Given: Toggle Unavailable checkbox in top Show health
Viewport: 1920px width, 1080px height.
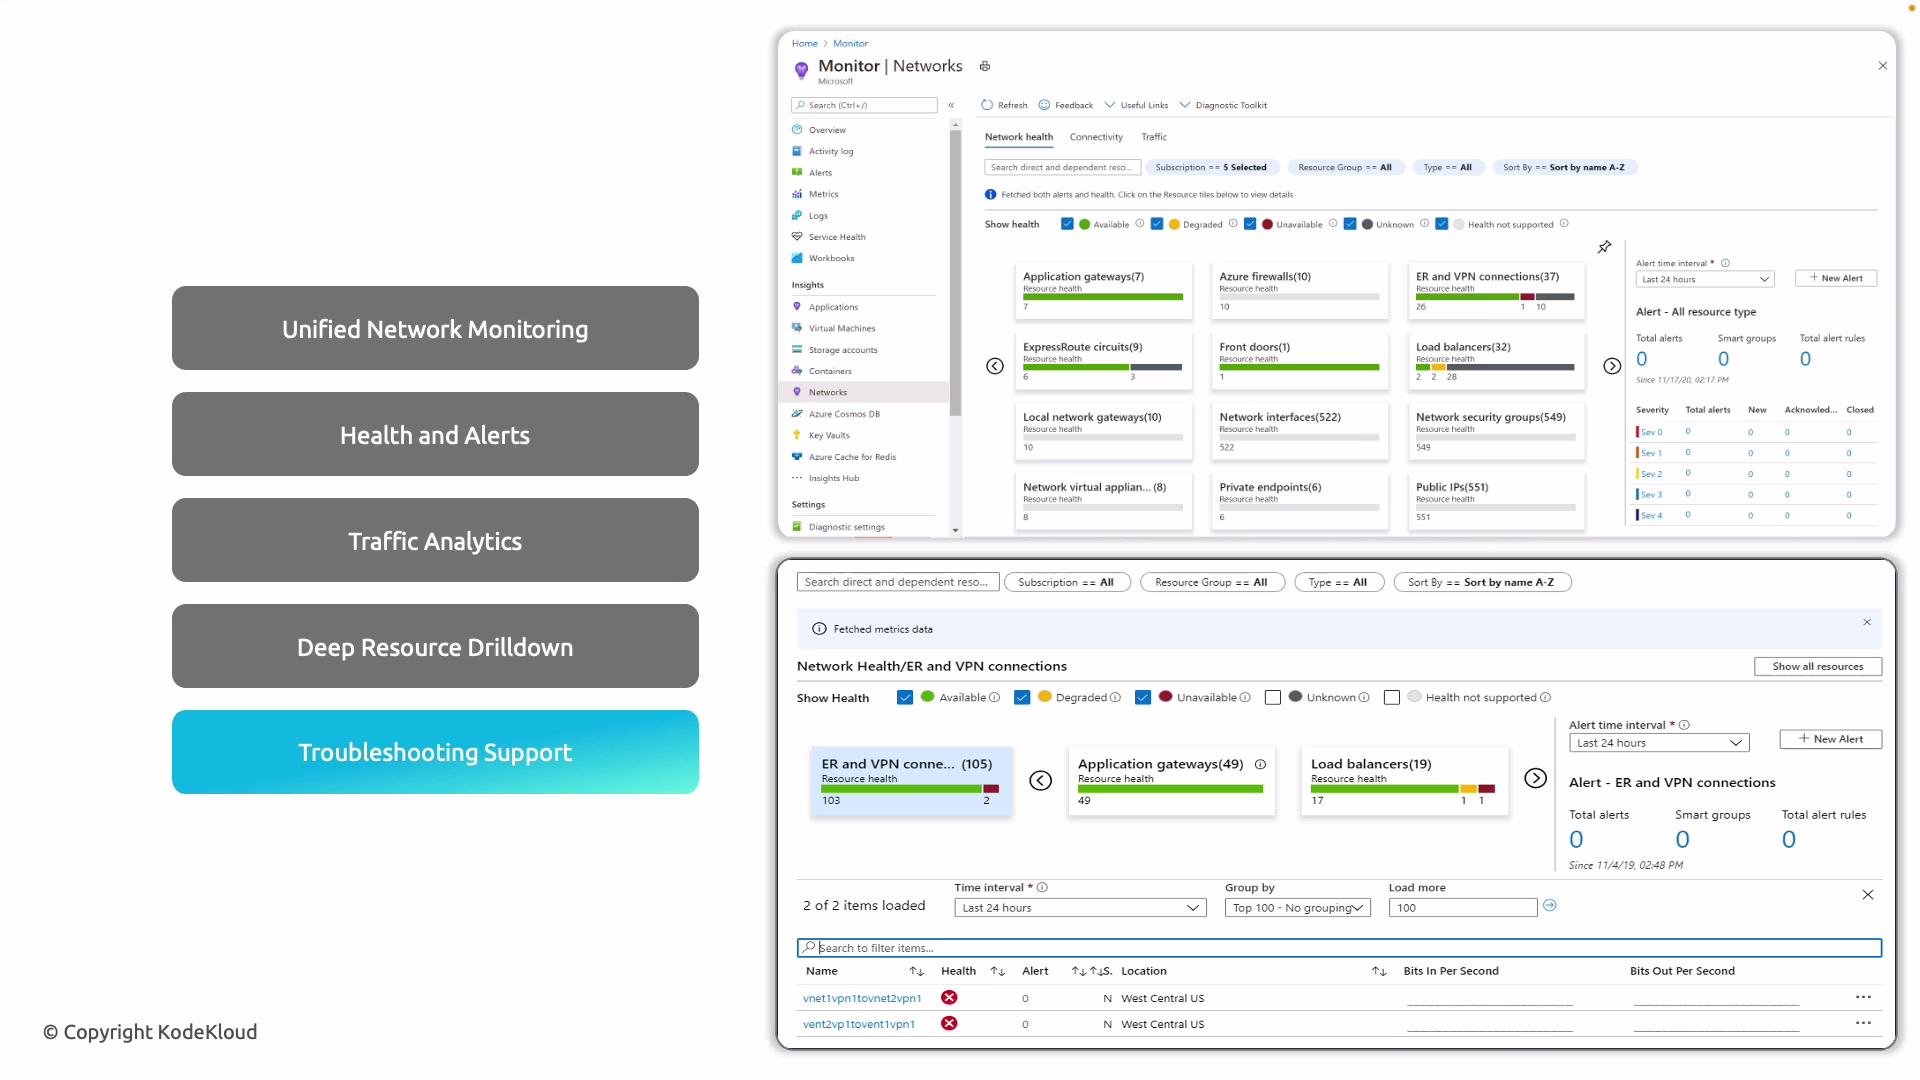Looking at the screenshot, I should [x=1250, y=224].
